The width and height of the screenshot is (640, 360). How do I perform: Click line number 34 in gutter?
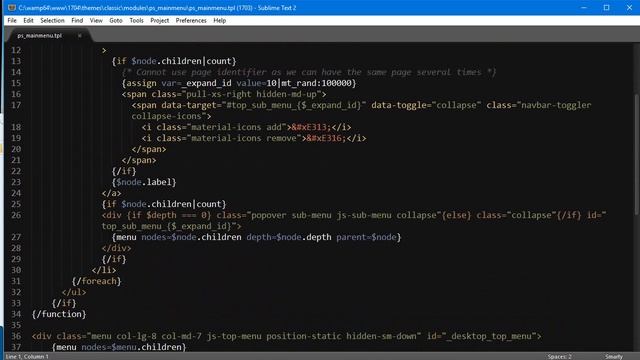pyautogui.click(x=16, y=314)
